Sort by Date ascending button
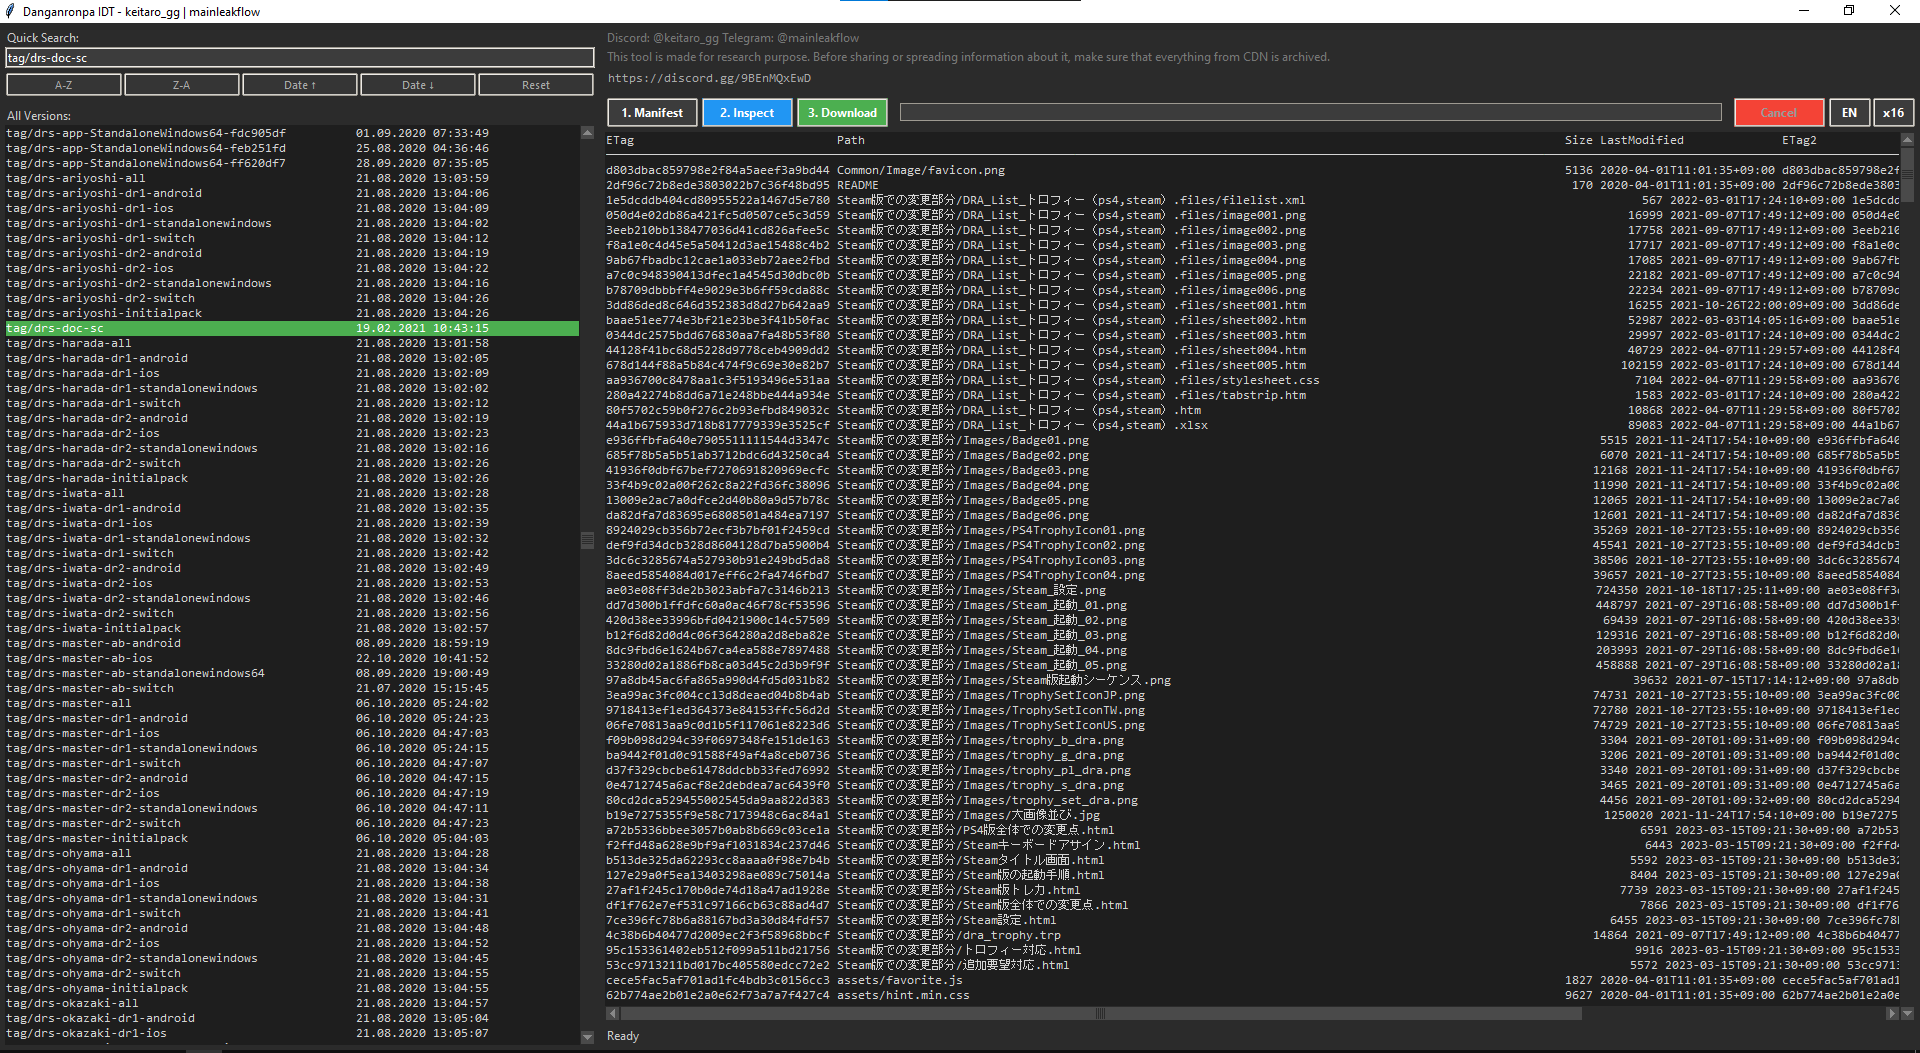Image resolution: width=1920 pixels, height=1053 pixels. point(300,85)
